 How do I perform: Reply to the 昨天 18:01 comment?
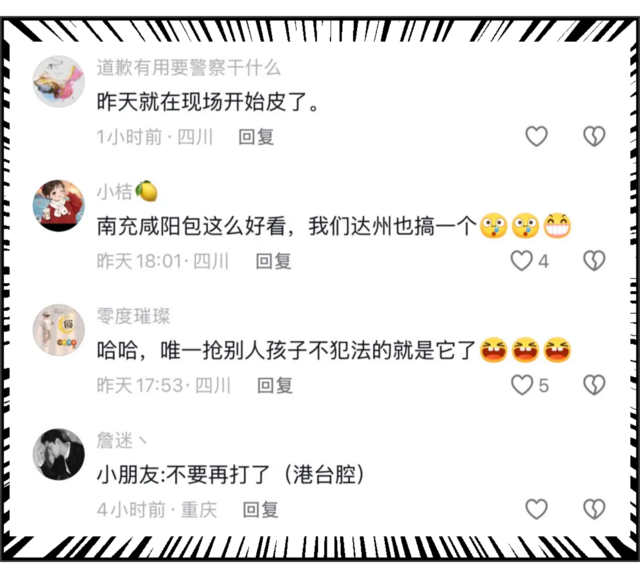coord(273,261)
